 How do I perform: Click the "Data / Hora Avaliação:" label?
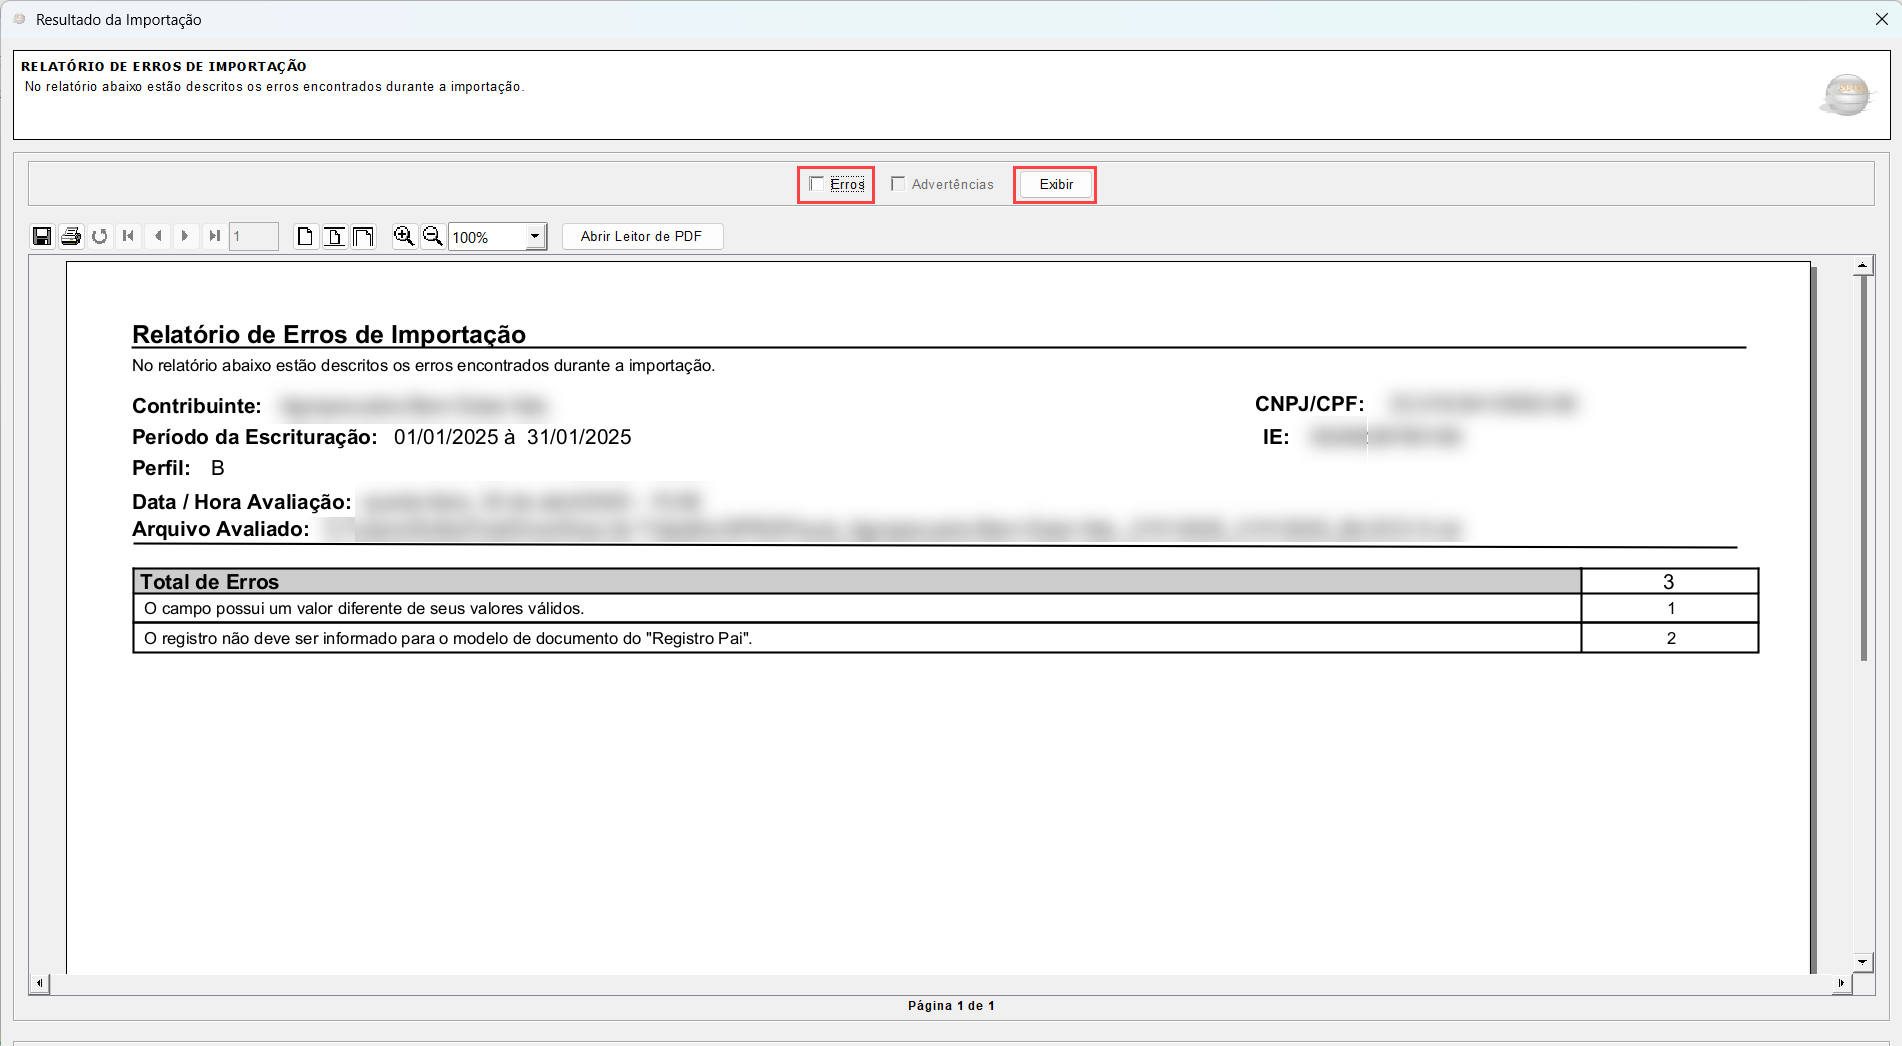pyautogui.click(x=242, y=502)
